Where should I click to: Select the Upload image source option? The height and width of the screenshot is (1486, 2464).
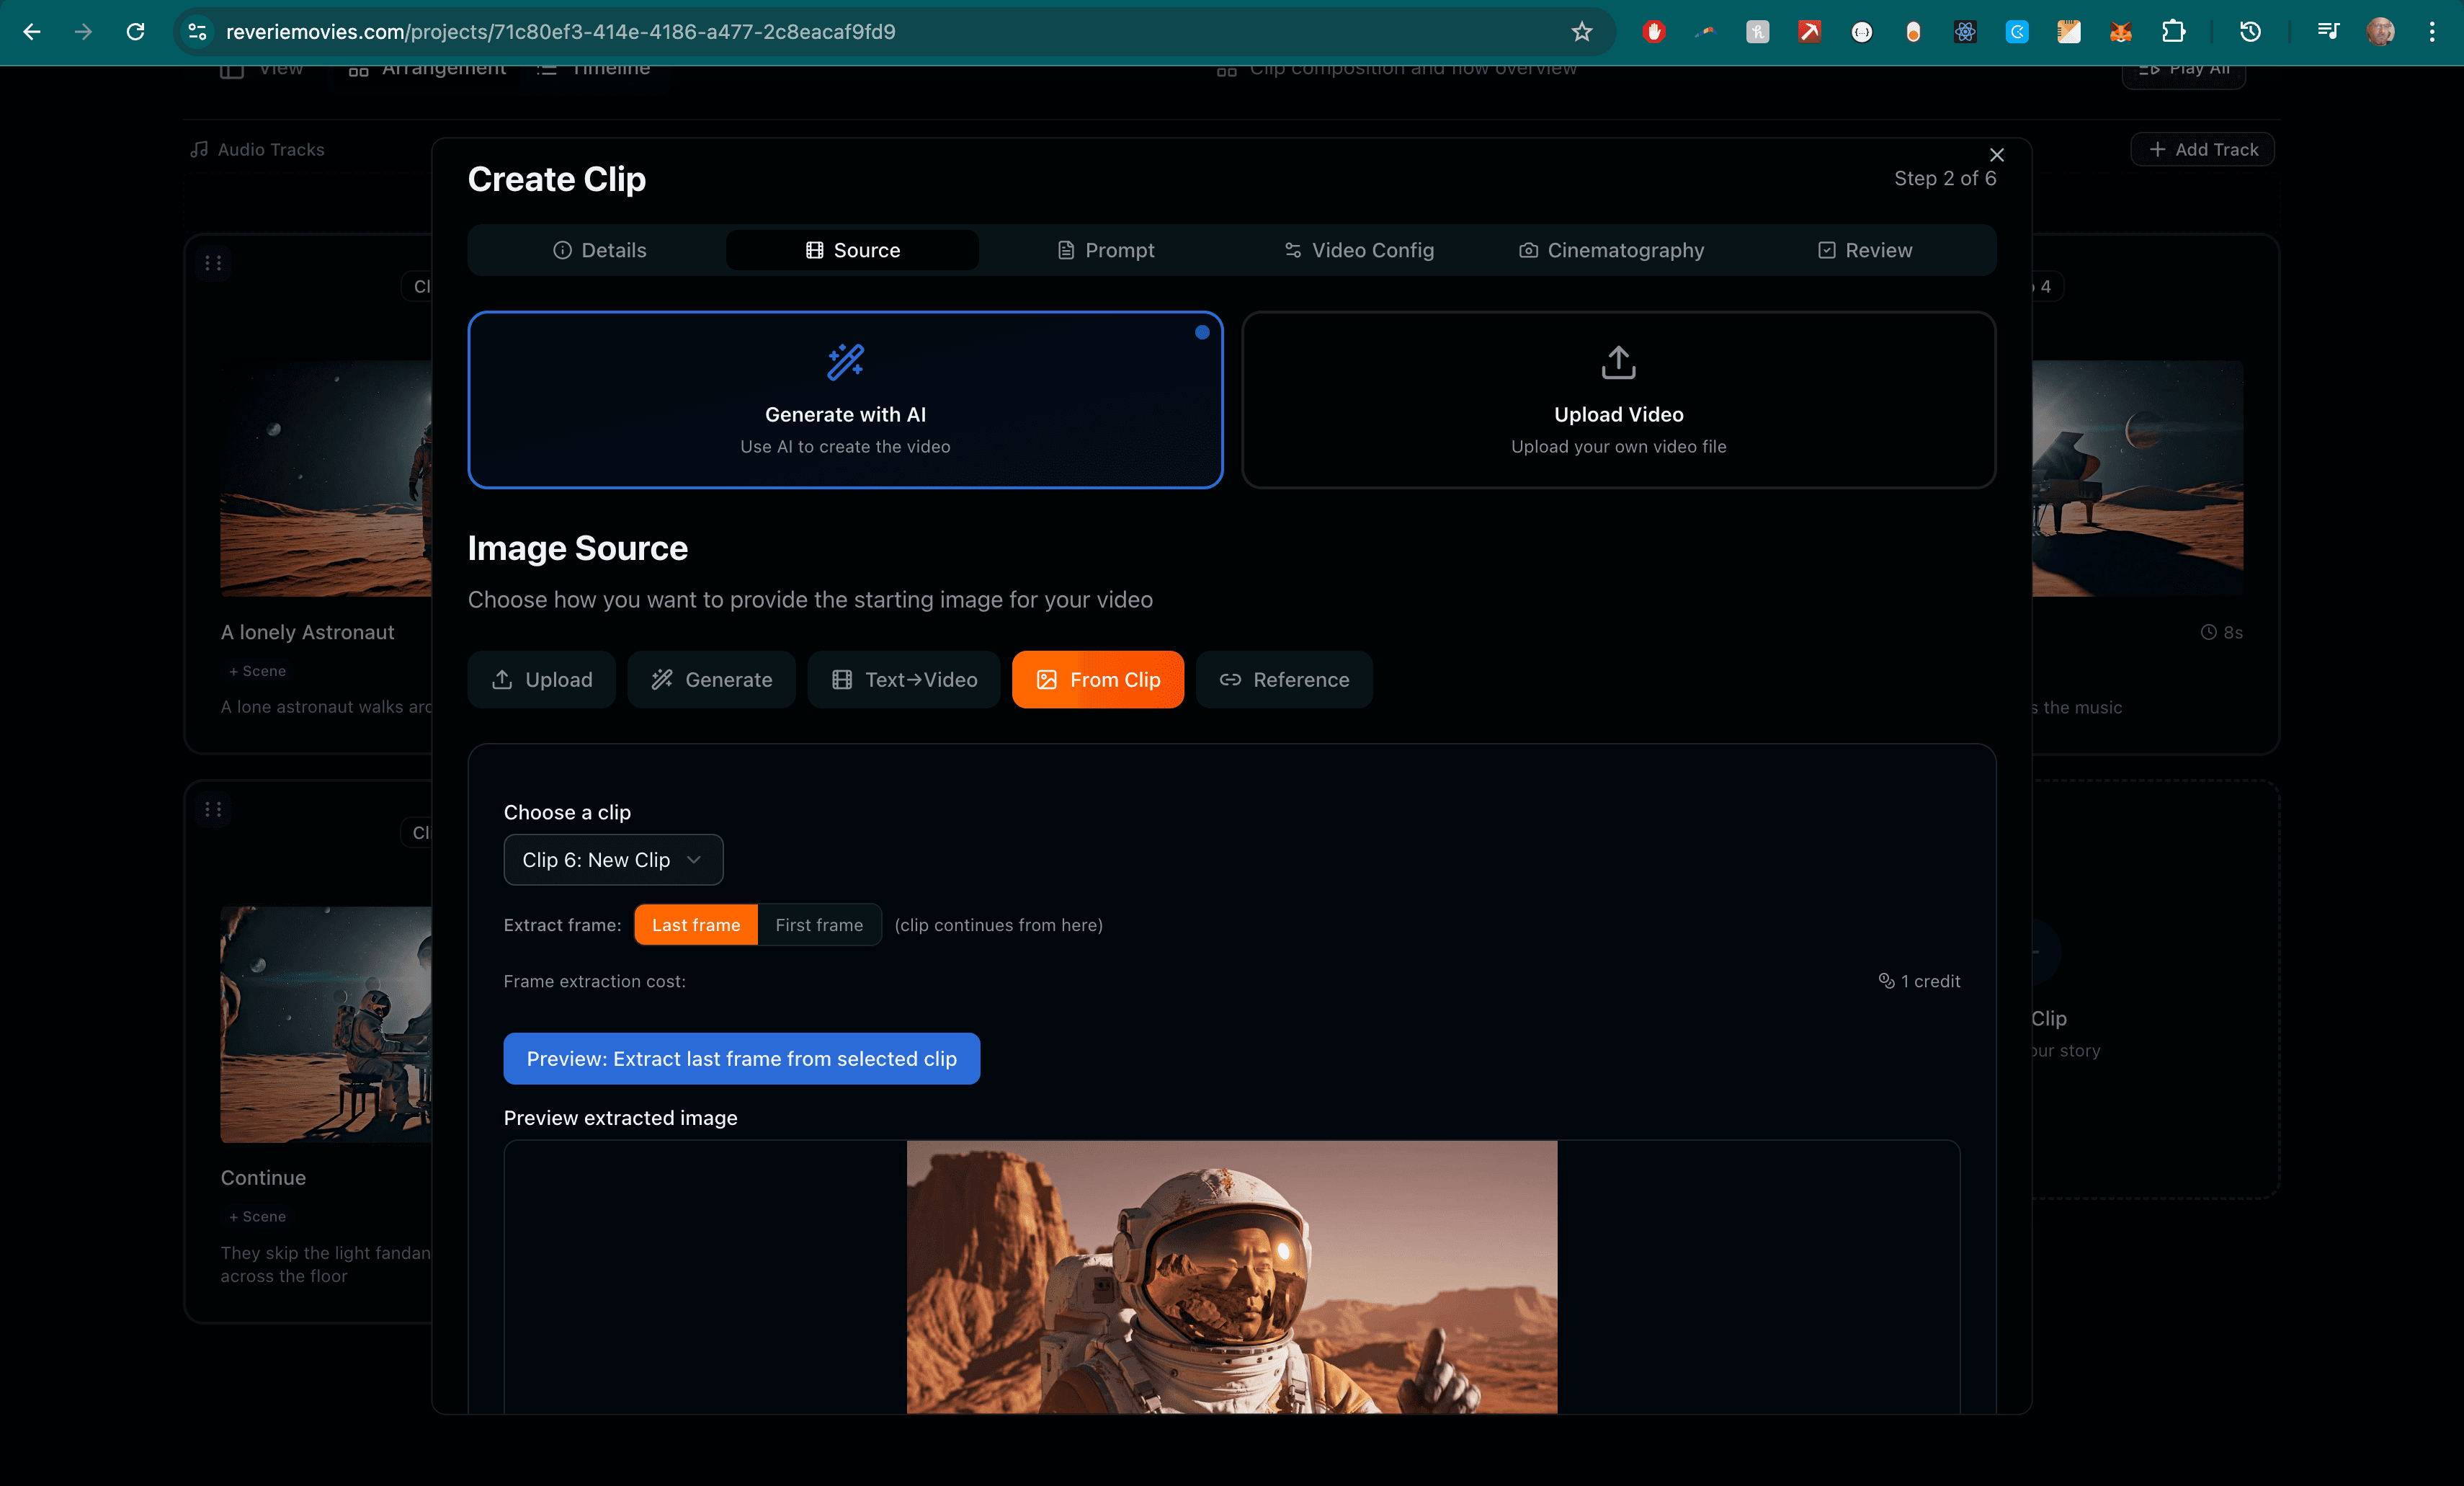tap(540, 679)
